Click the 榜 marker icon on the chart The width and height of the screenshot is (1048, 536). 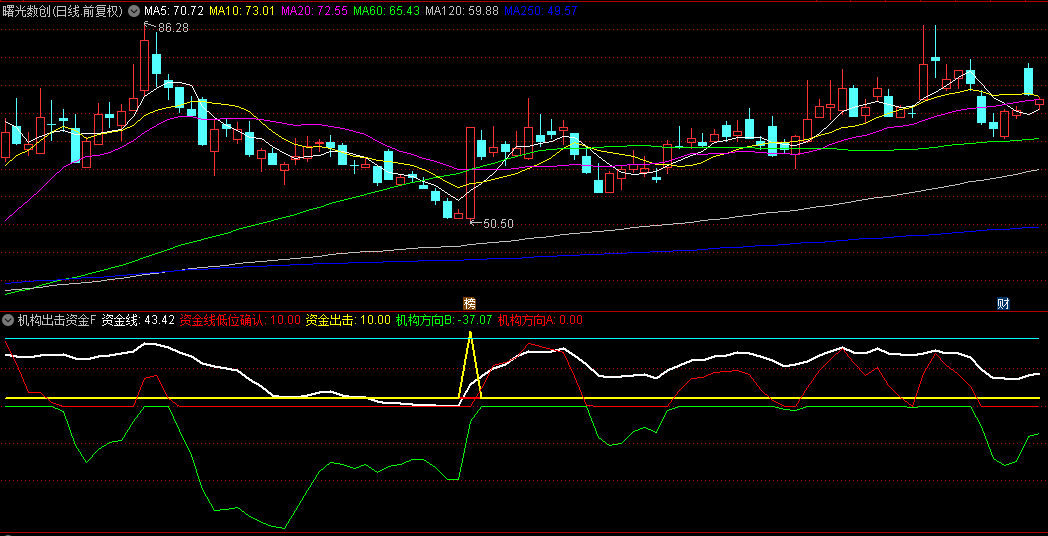tap(470, 303)
